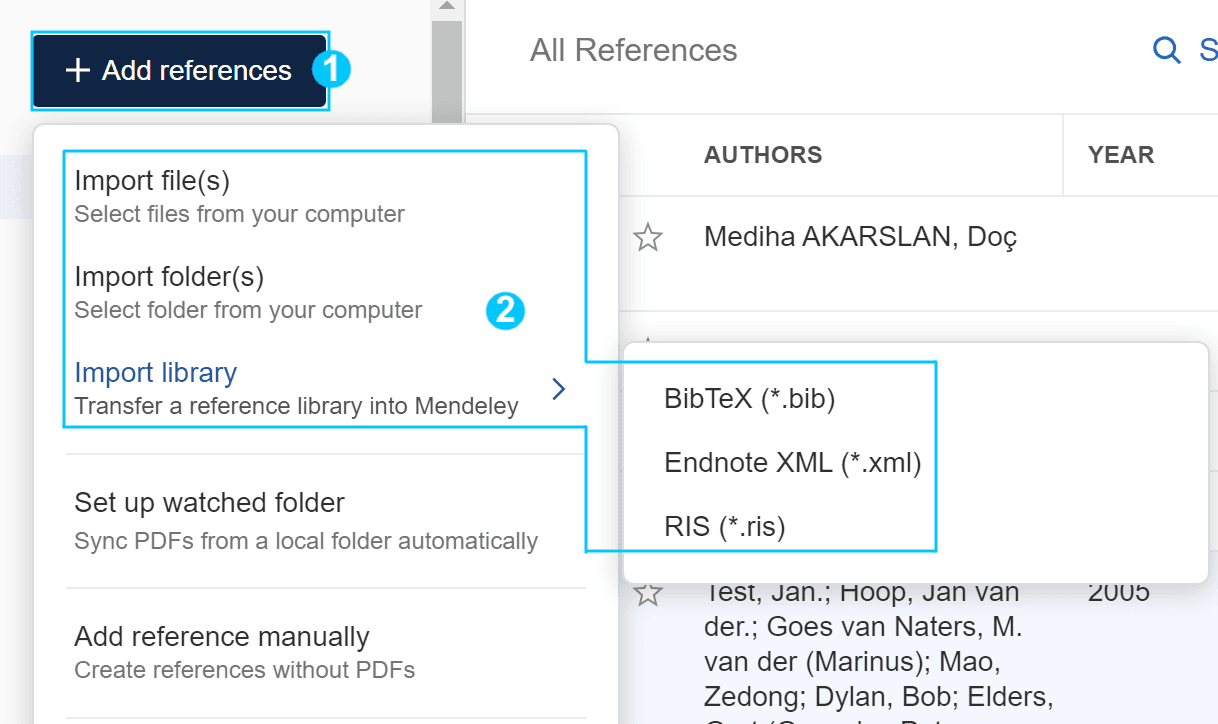The width and height of the screenshot is (1218, 724).
Task: Click the chevron arrow beside Import library
Action: pos(559,389)
